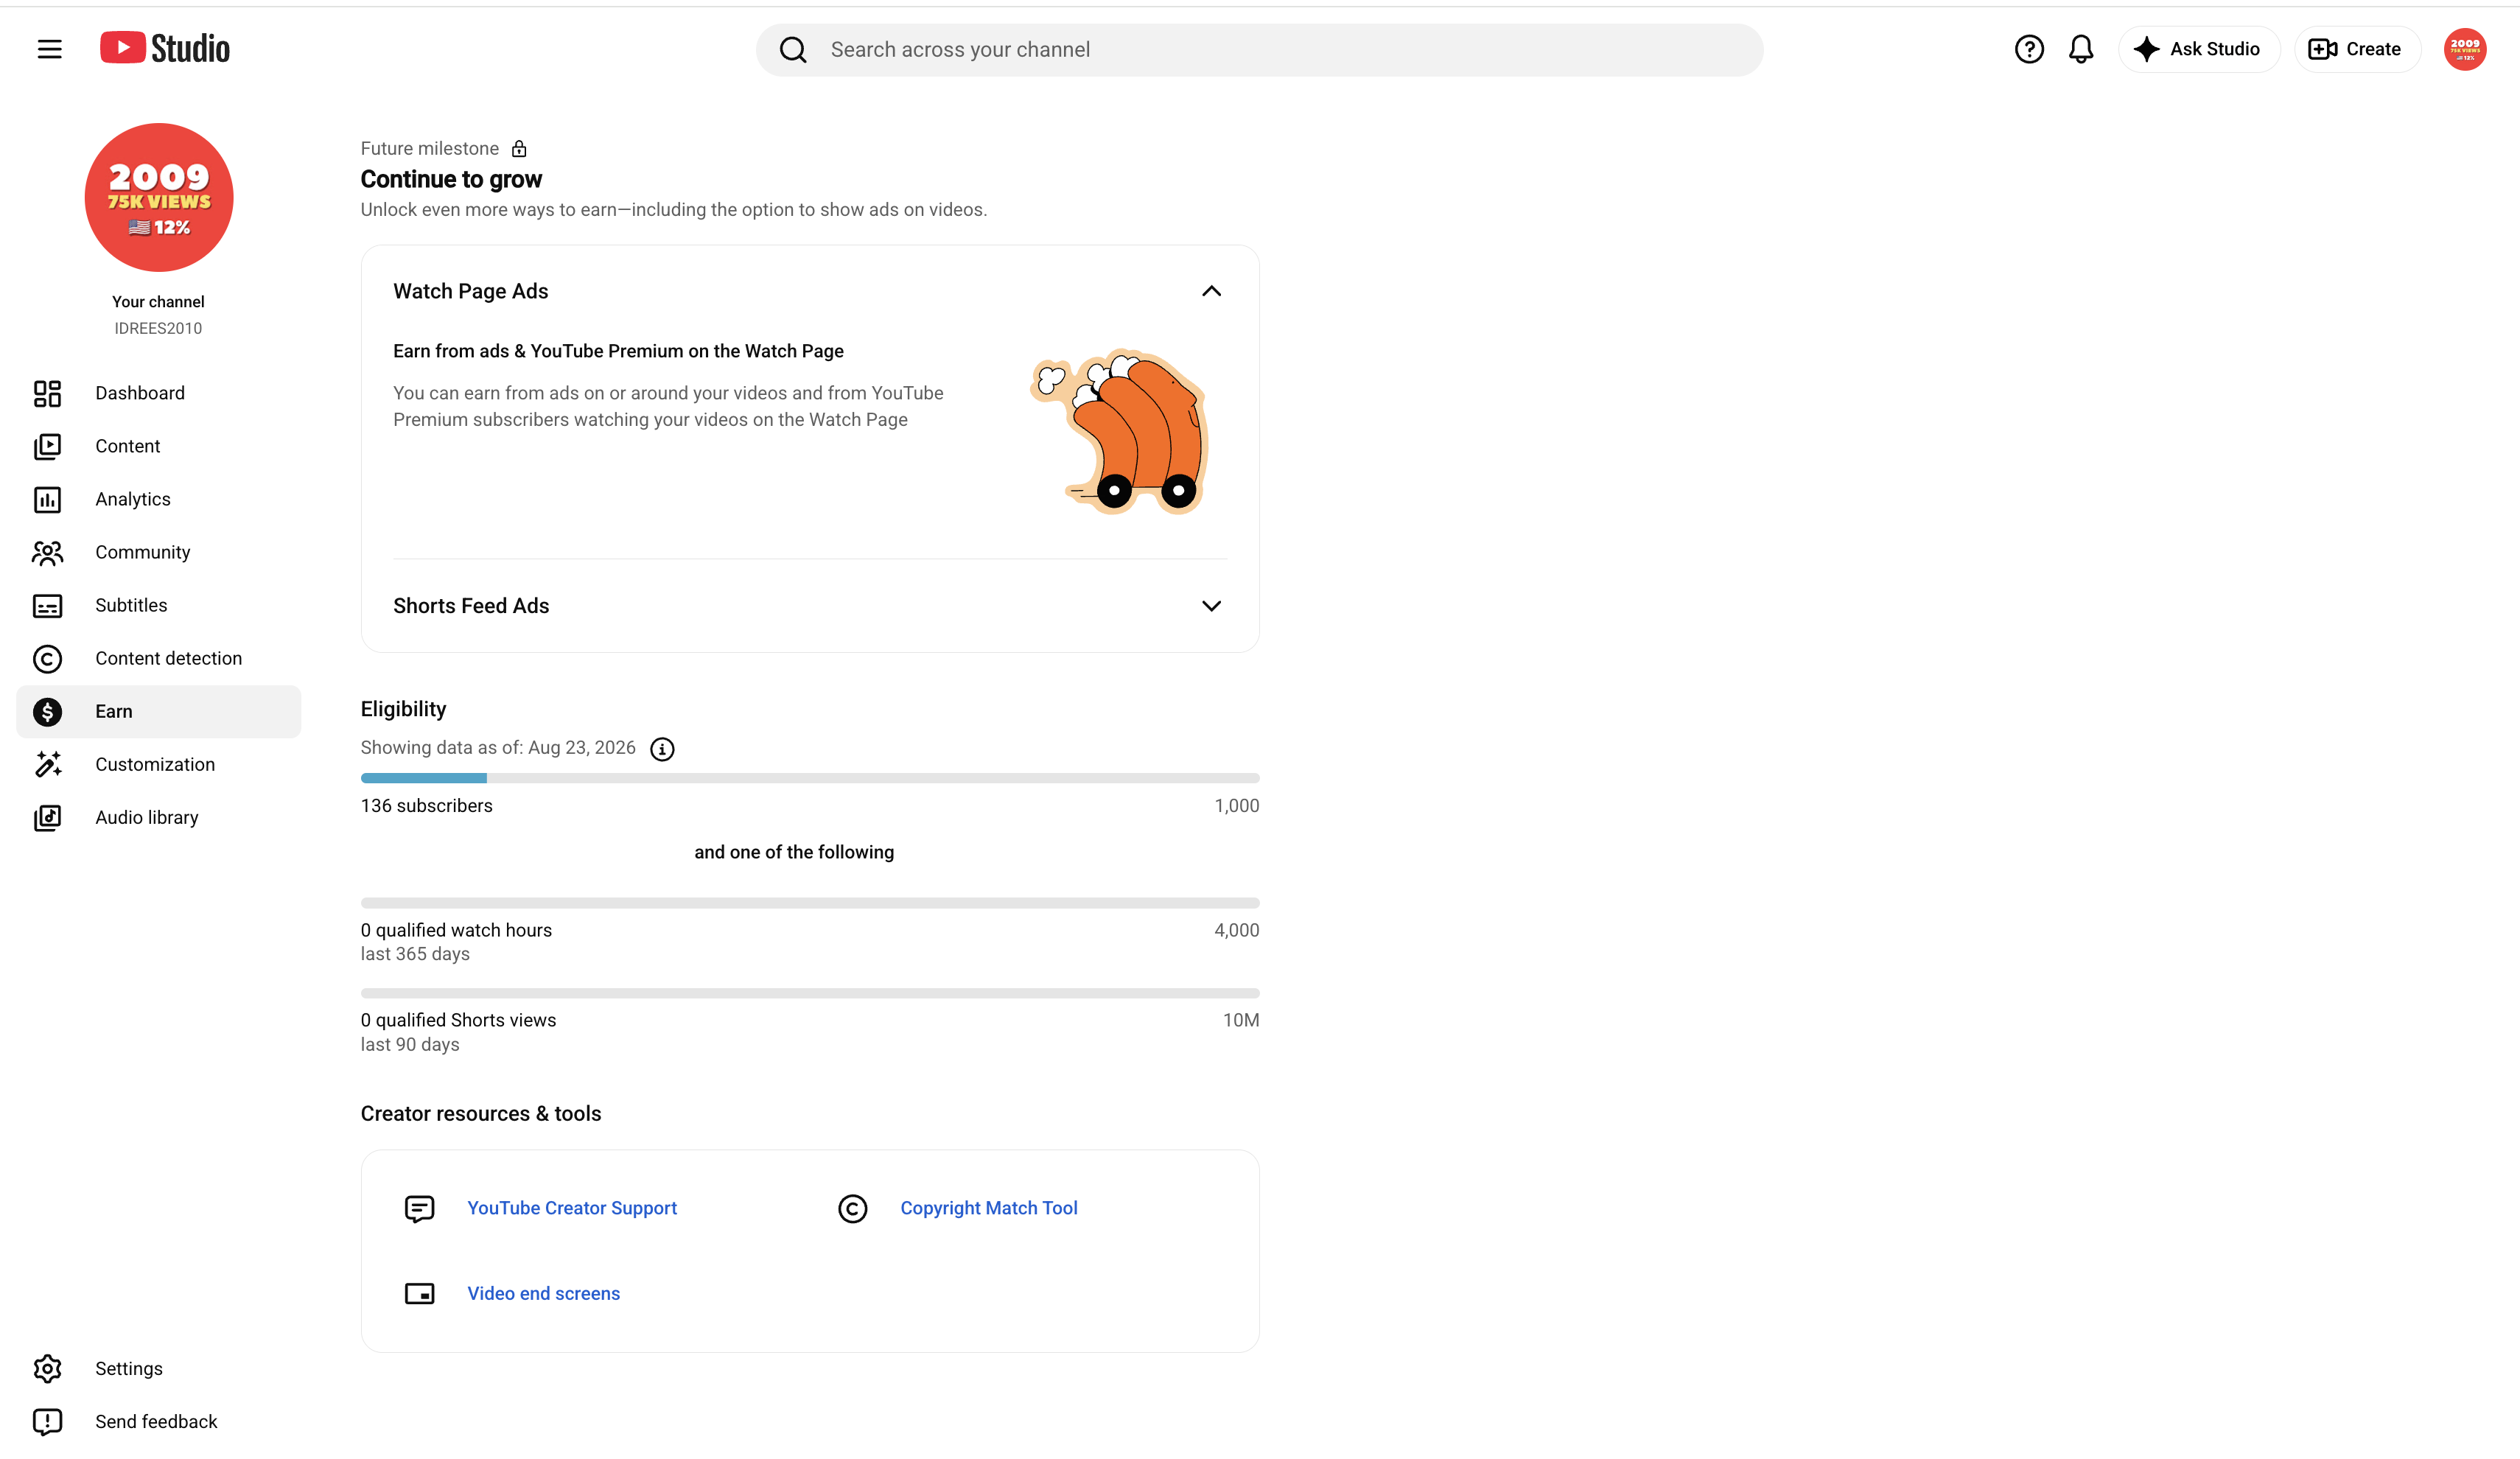
Task: Focus the Search across your channel field
Action: (1259, 50)
